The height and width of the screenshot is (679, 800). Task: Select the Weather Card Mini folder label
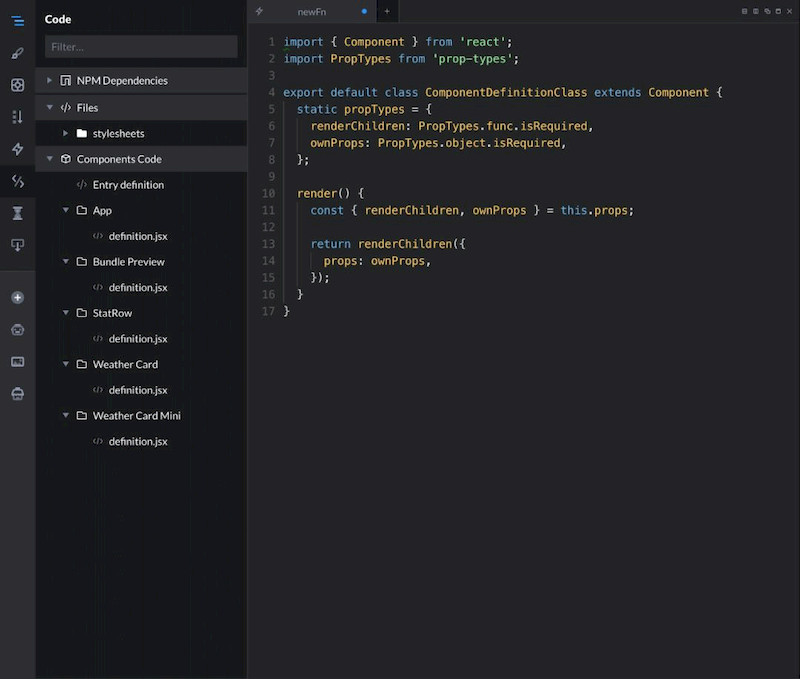pyautogui.click(x=137, y=416)
